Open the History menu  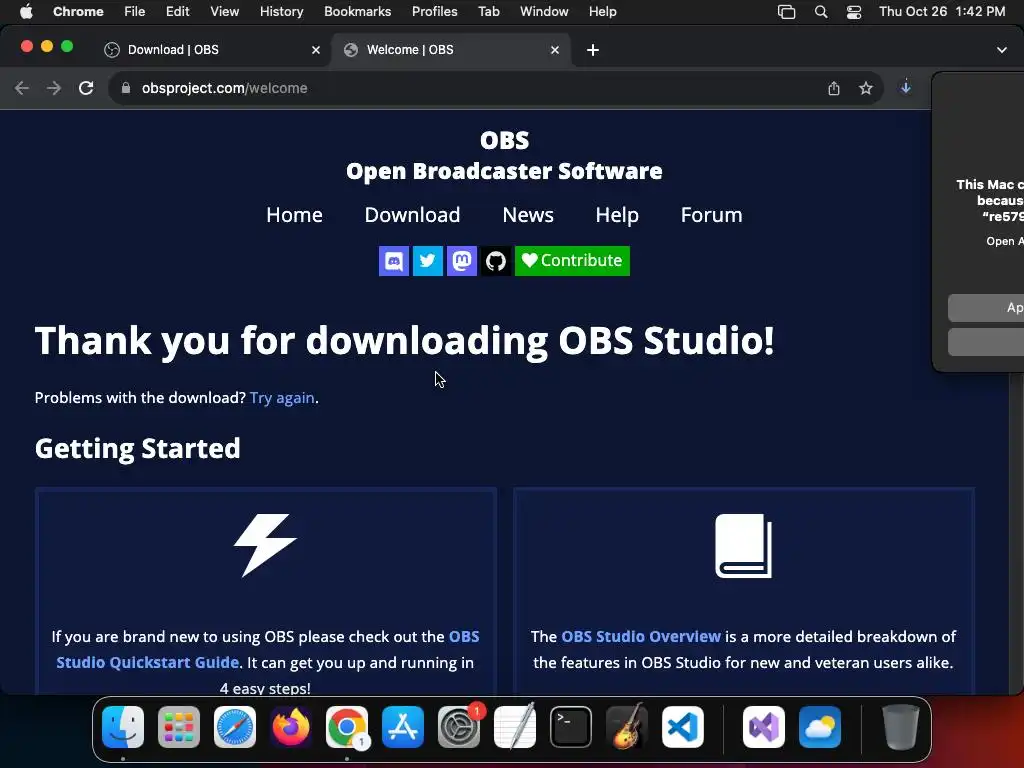tap(281, 12)
